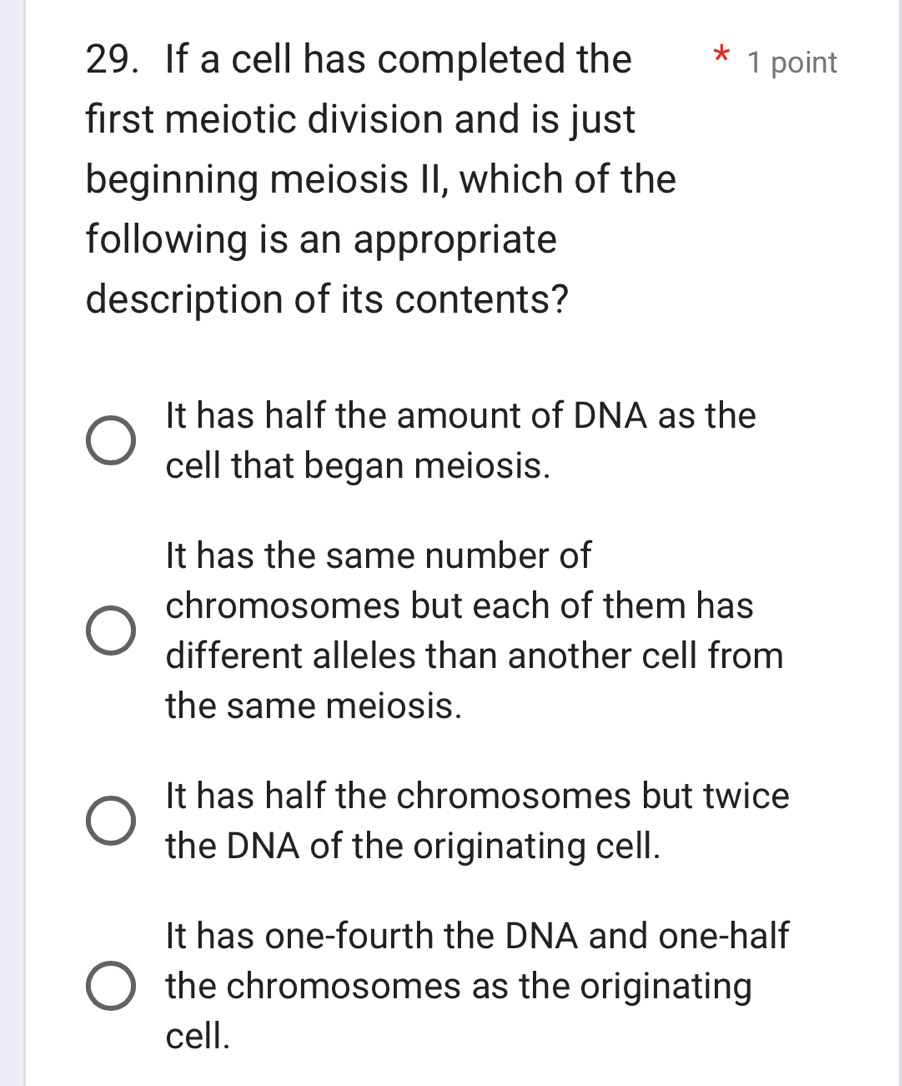Click the text 'It has half the chromosomes but twice'
This screenshot has width=902, height=1086.
477,797
